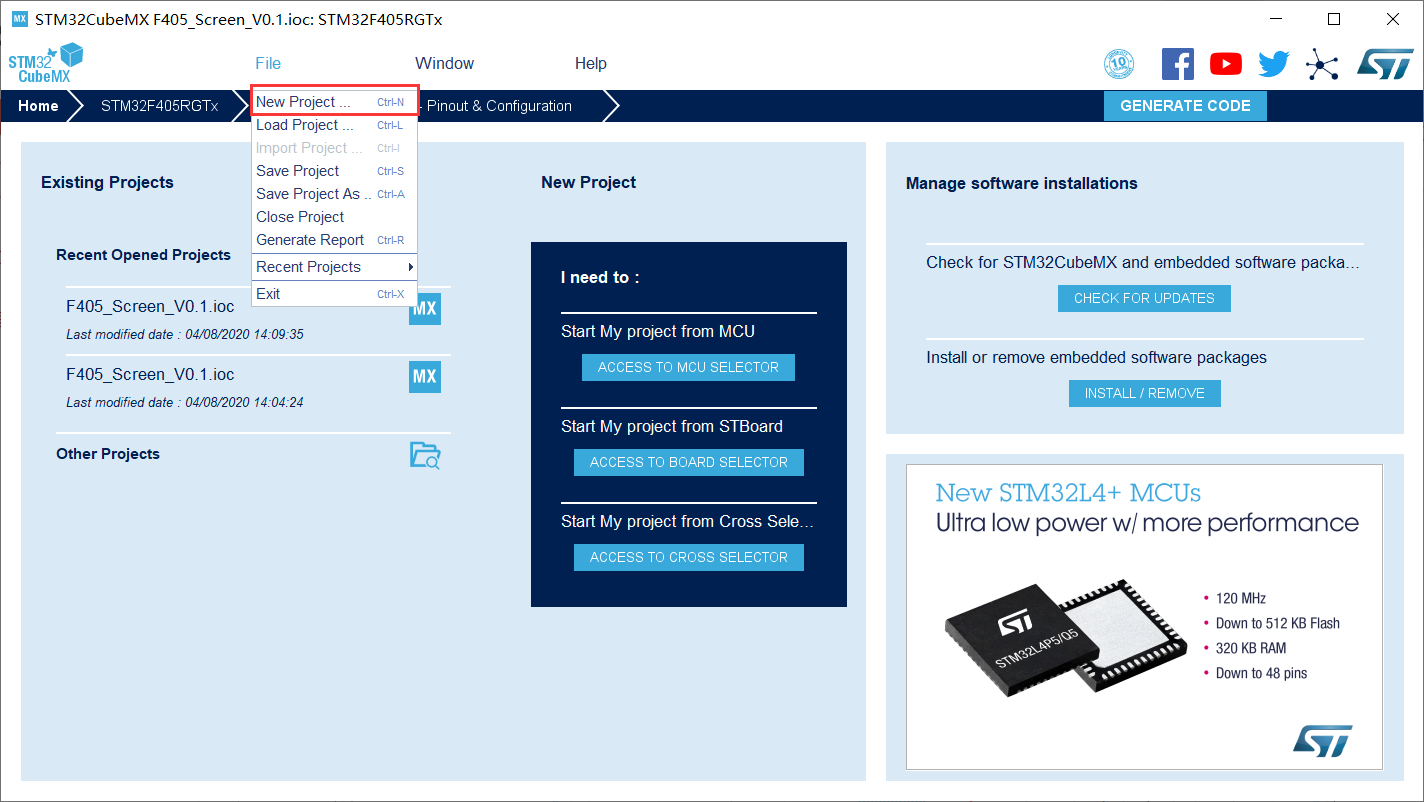The width and height of the screenshot is (1424, 802).
Task: Choose New Project from File menu
Action: [x=334, y=102]
